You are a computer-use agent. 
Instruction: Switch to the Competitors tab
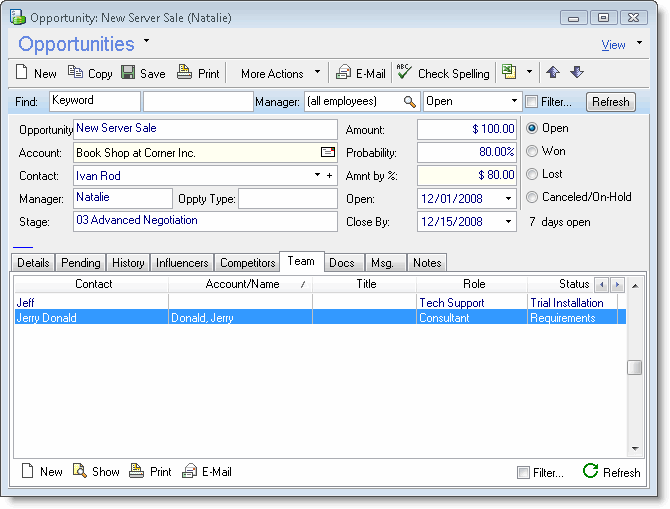coord(247,263)
